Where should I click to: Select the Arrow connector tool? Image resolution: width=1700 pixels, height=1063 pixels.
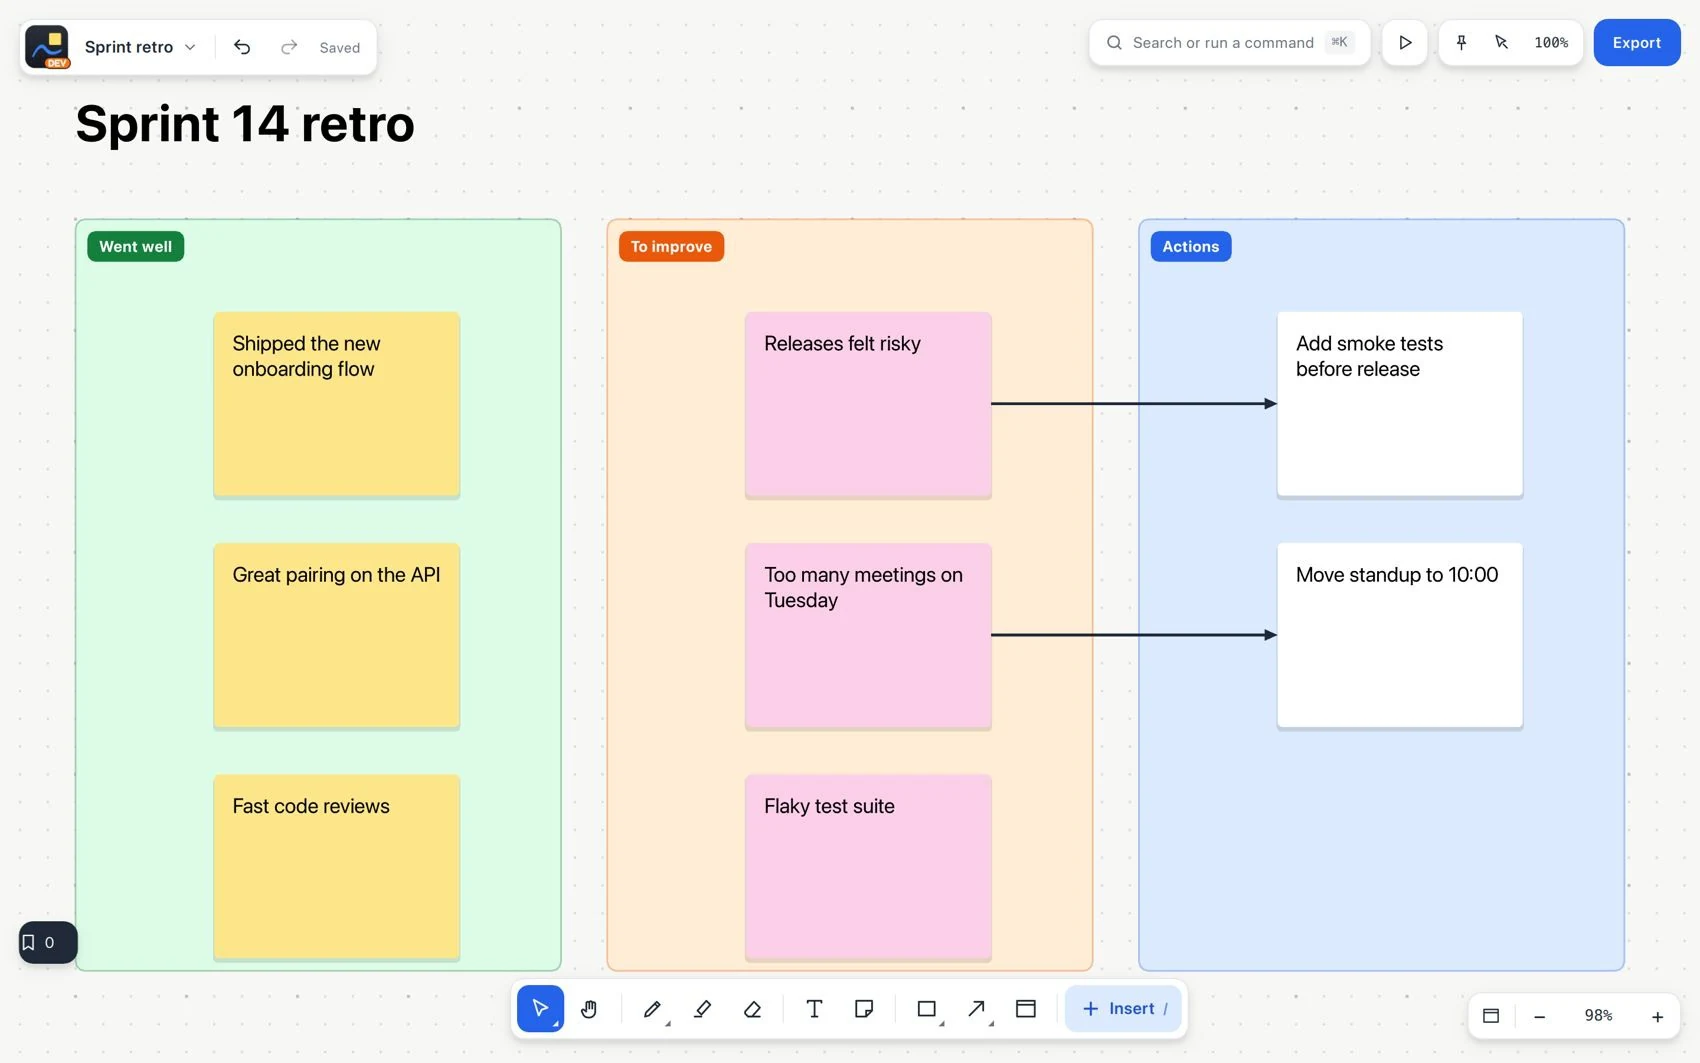click(x=977, y=1008)
